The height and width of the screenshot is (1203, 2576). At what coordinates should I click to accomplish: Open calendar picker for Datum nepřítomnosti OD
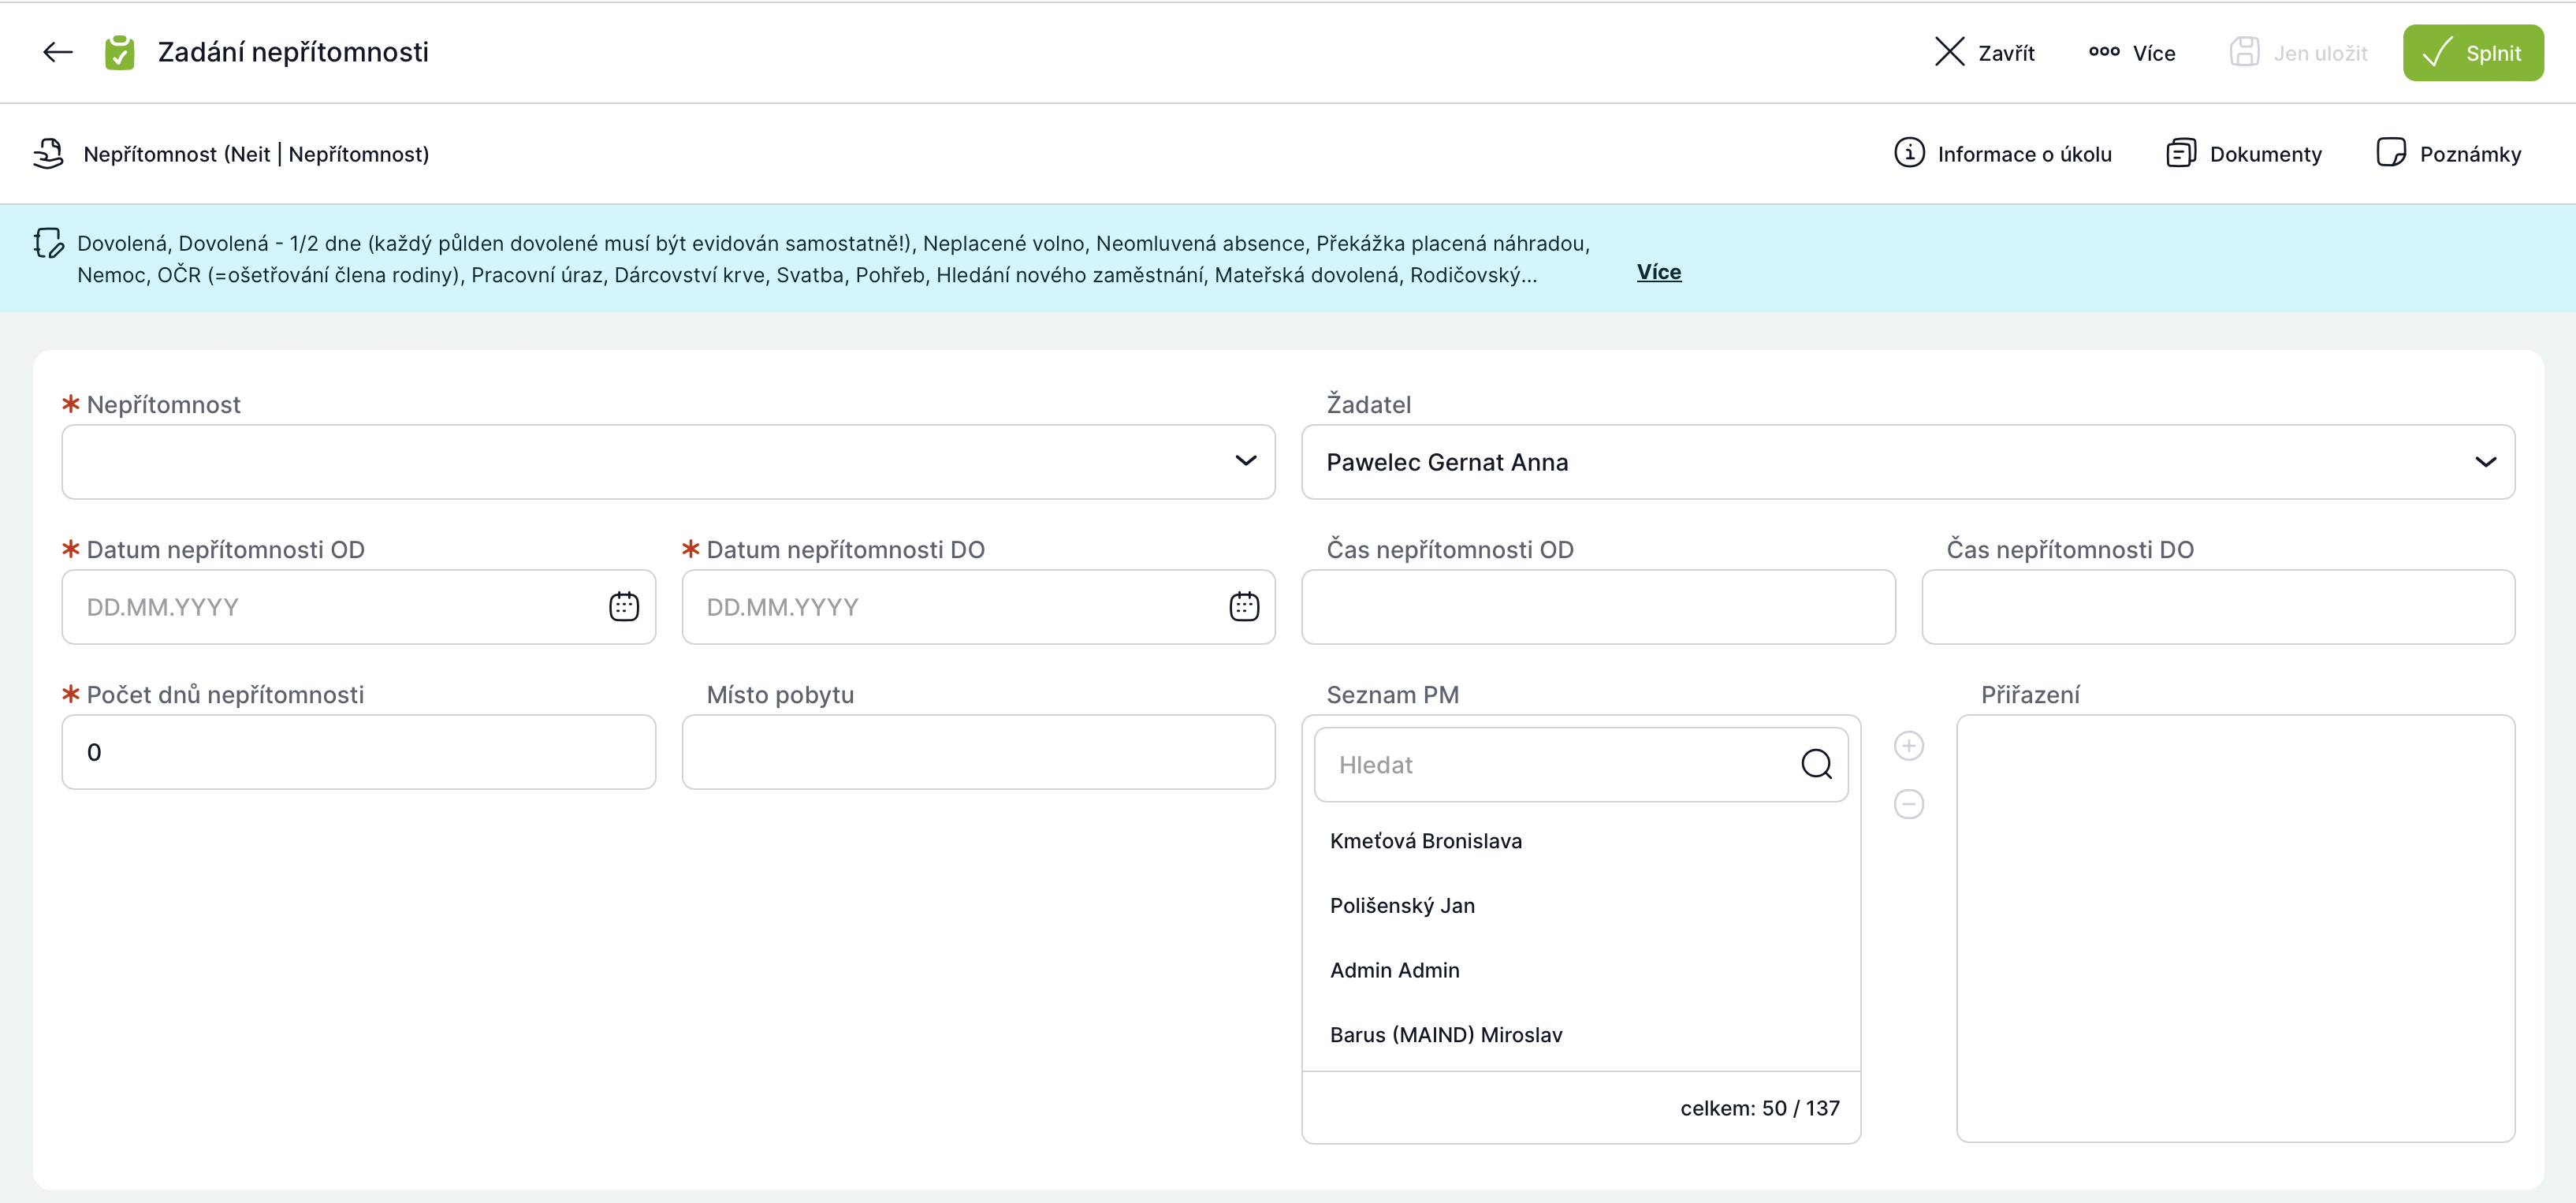[624, 606]
